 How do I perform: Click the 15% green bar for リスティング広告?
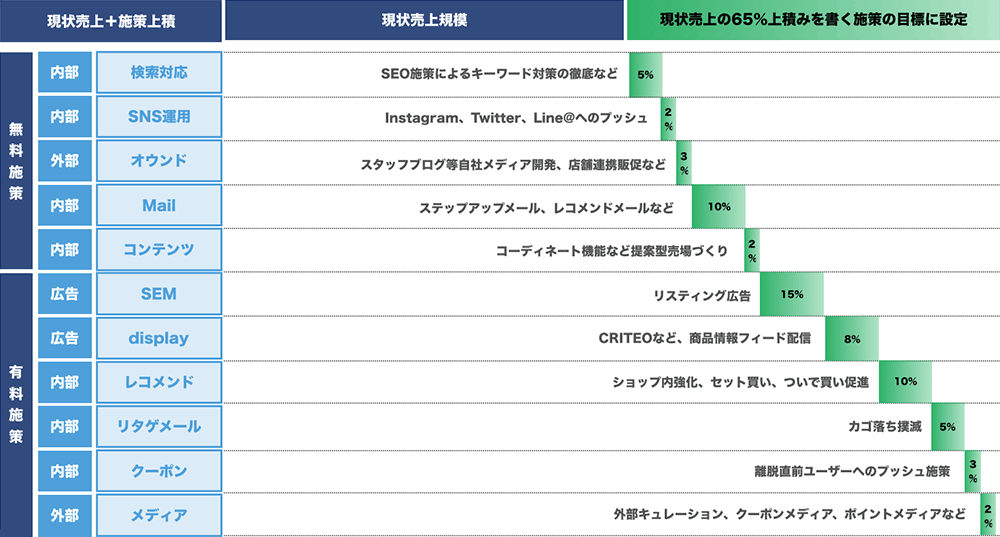click(x=791, y=295)
